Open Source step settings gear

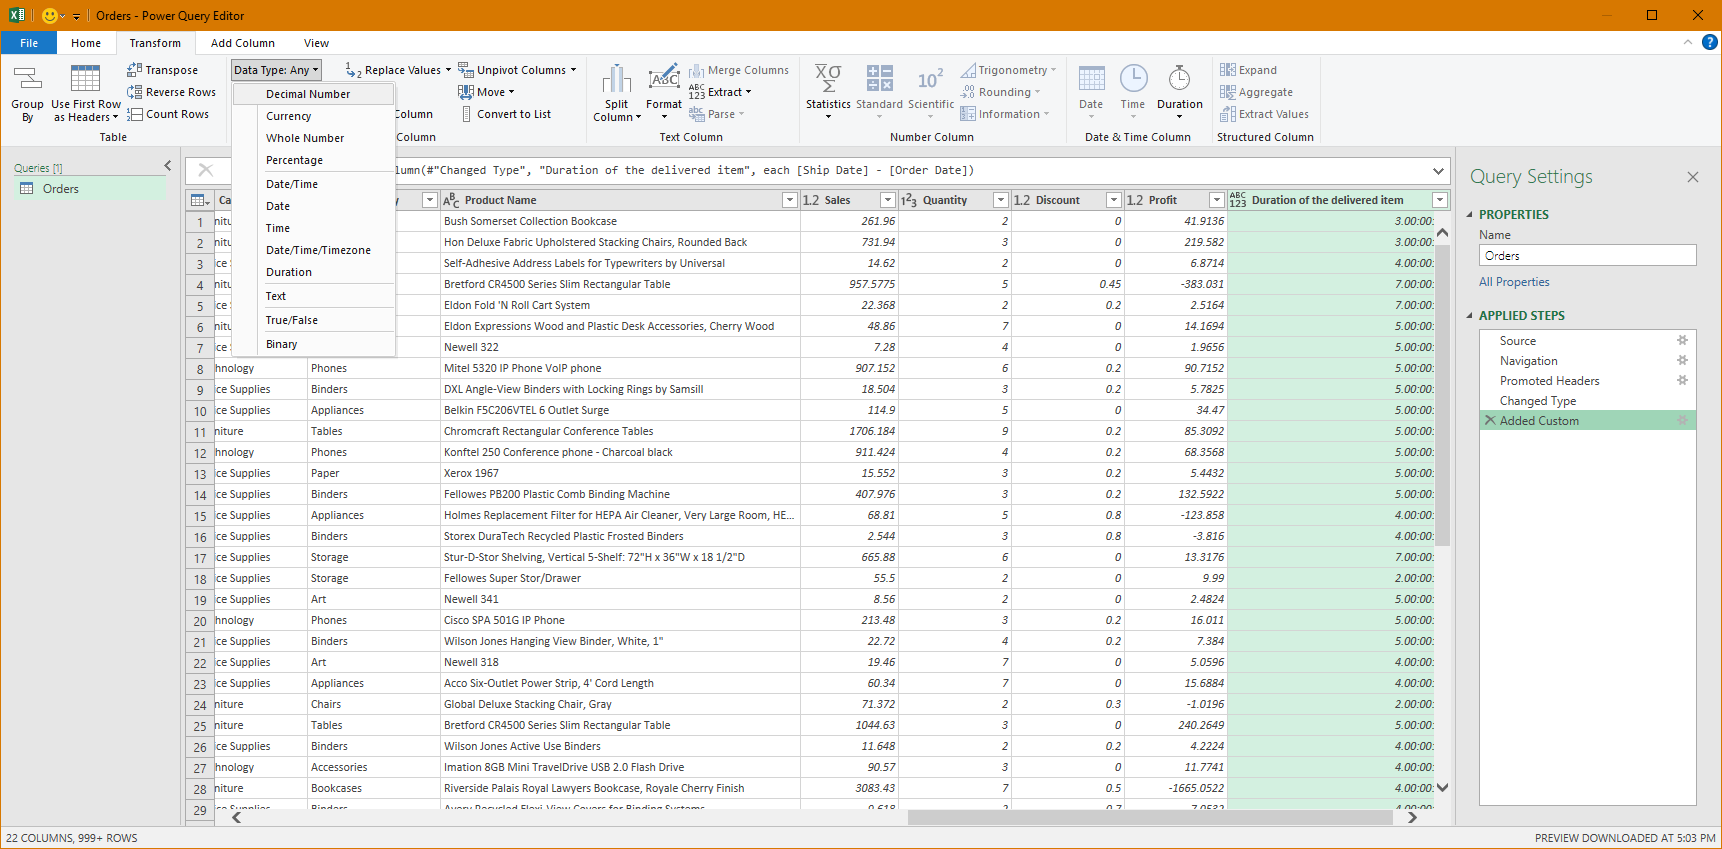(x=1682, y=341)
